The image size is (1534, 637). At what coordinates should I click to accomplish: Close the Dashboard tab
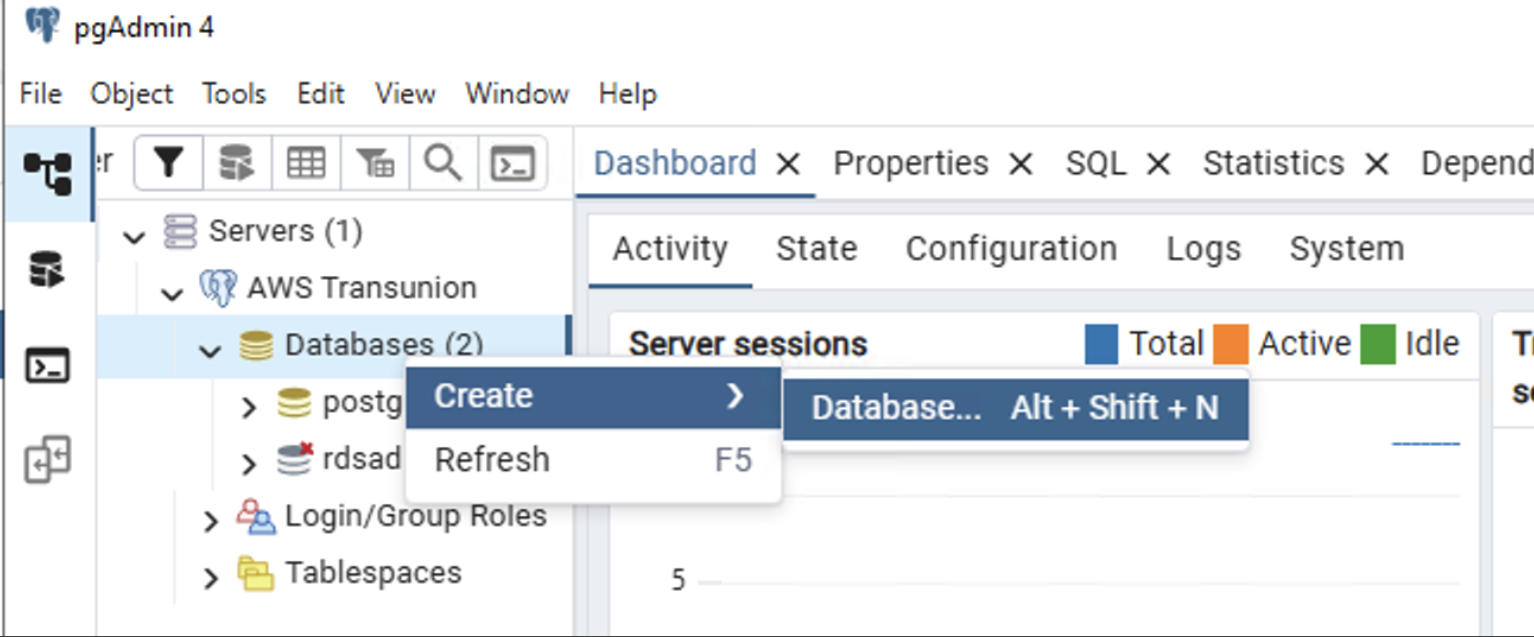point(788,164)
